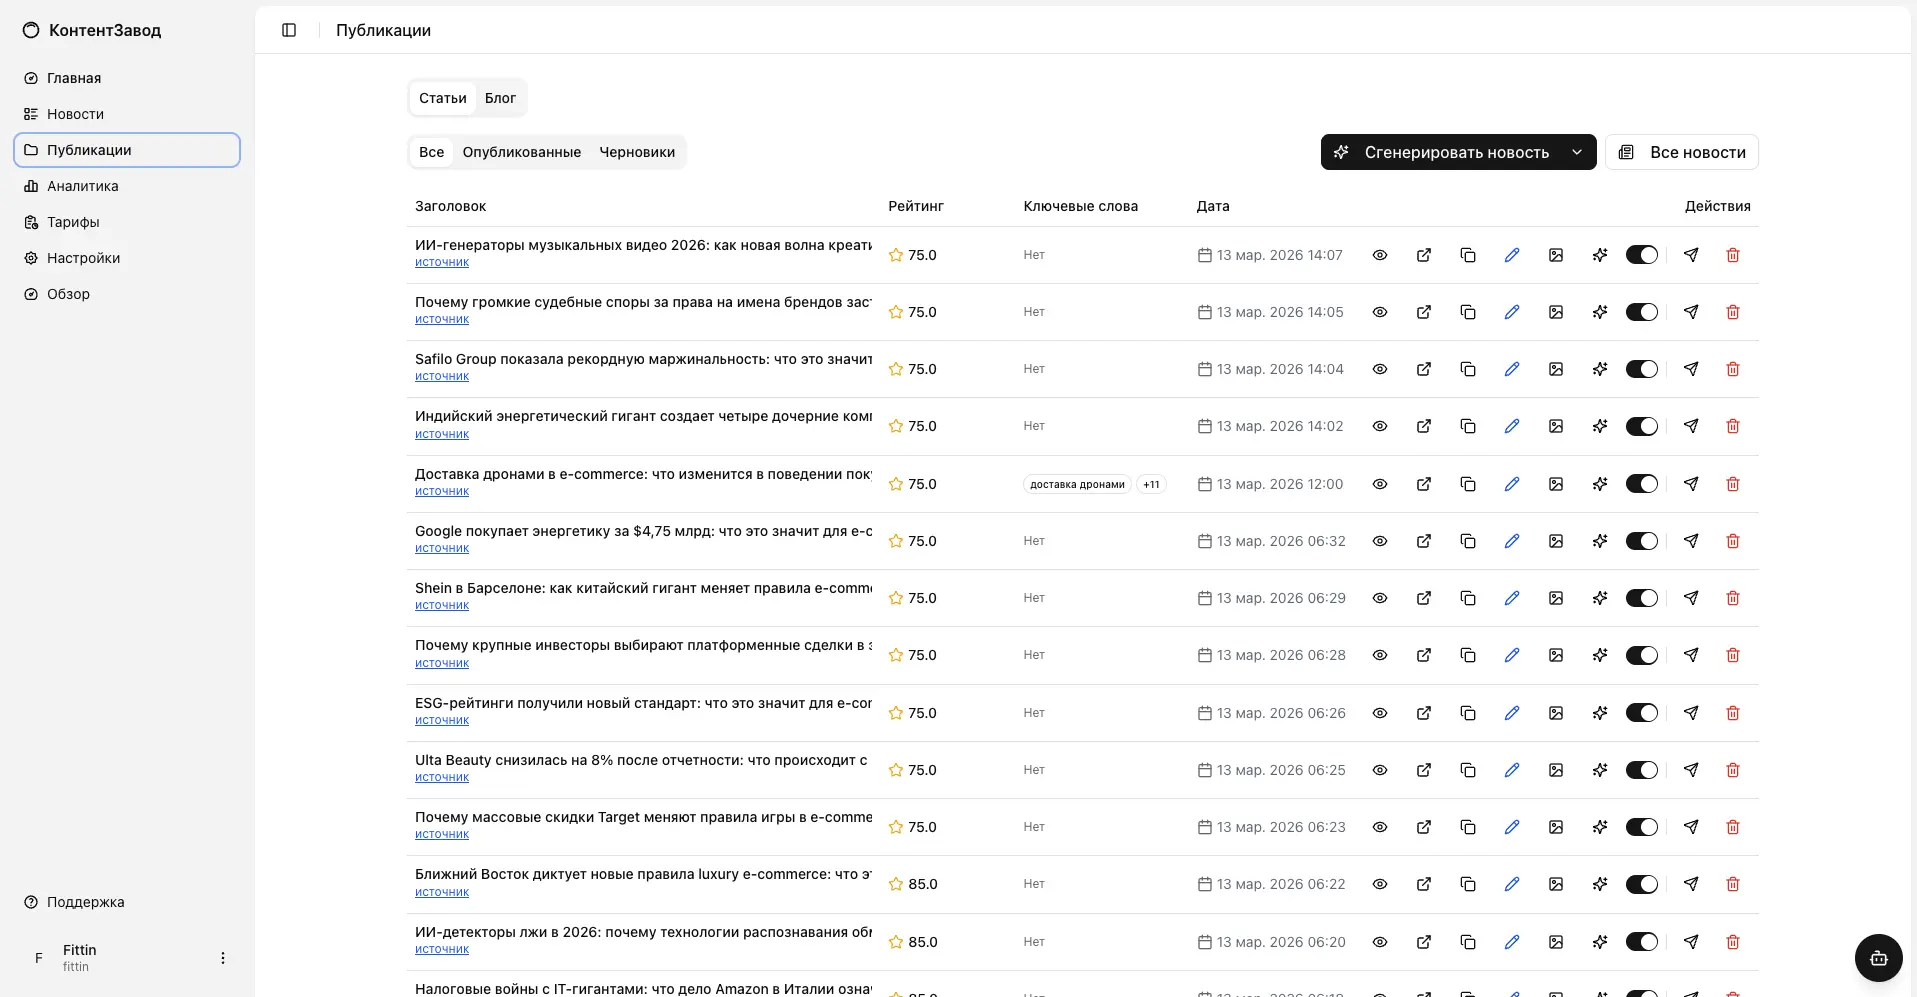
Task: Send the Доставка дронами article via paper plane
Action: click(x=1690, y=484)
